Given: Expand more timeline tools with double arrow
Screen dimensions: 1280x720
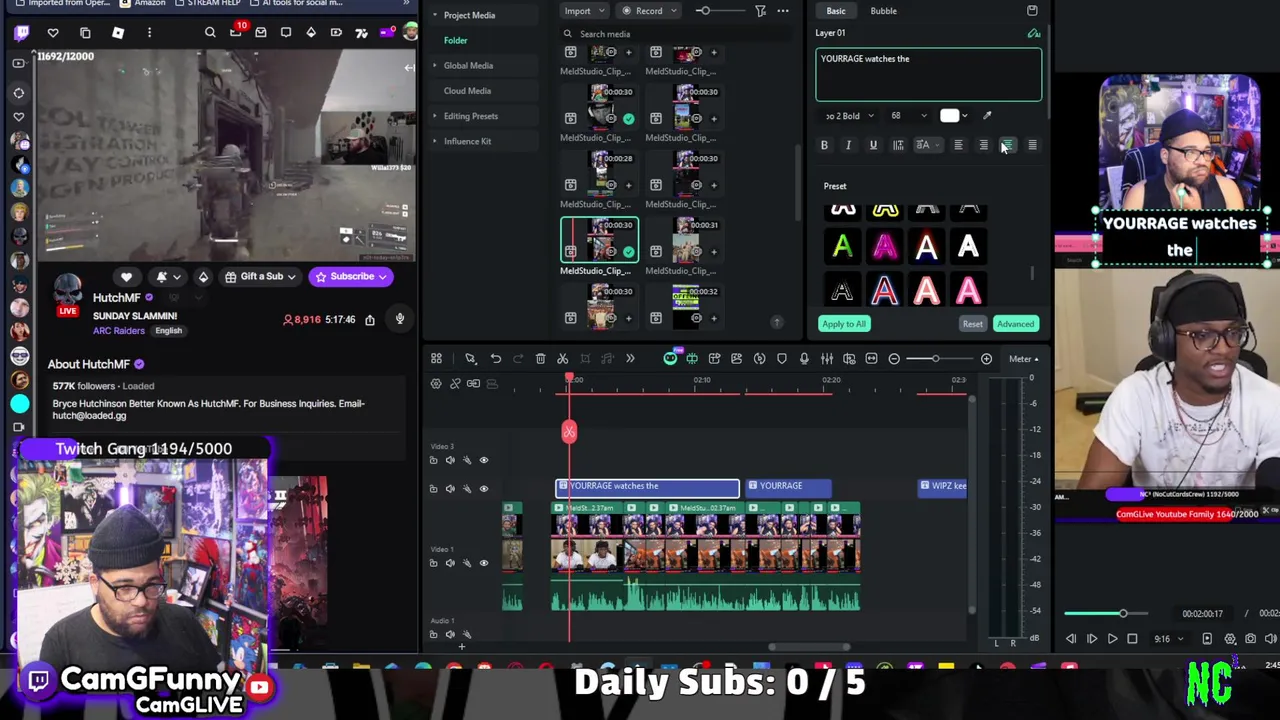Looking at the screenshot, I should 630,359.
